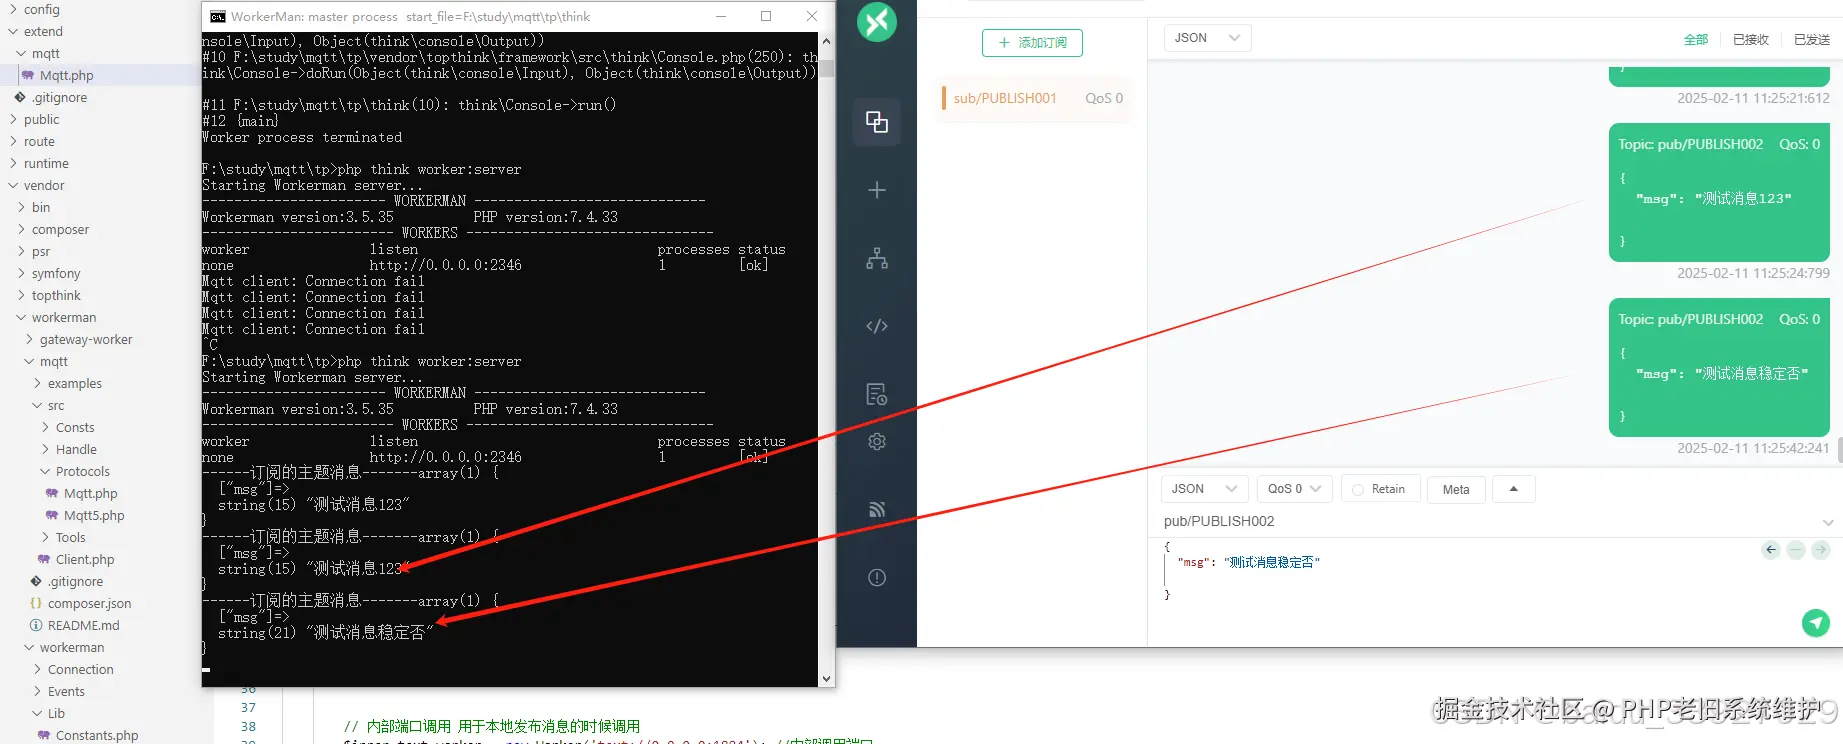
Task: Click console scrollbar up arrow
Action: point(826,41)
